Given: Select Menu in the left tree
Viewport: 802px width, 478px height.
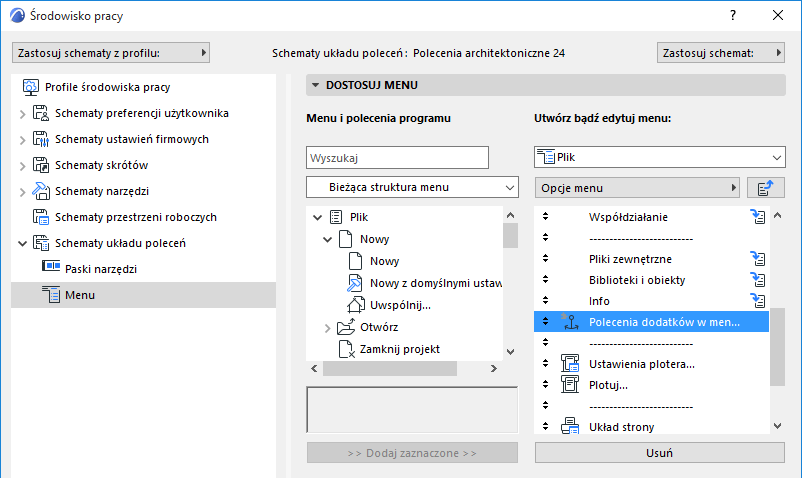Looking at the screenshot, I should click(80, 294).
